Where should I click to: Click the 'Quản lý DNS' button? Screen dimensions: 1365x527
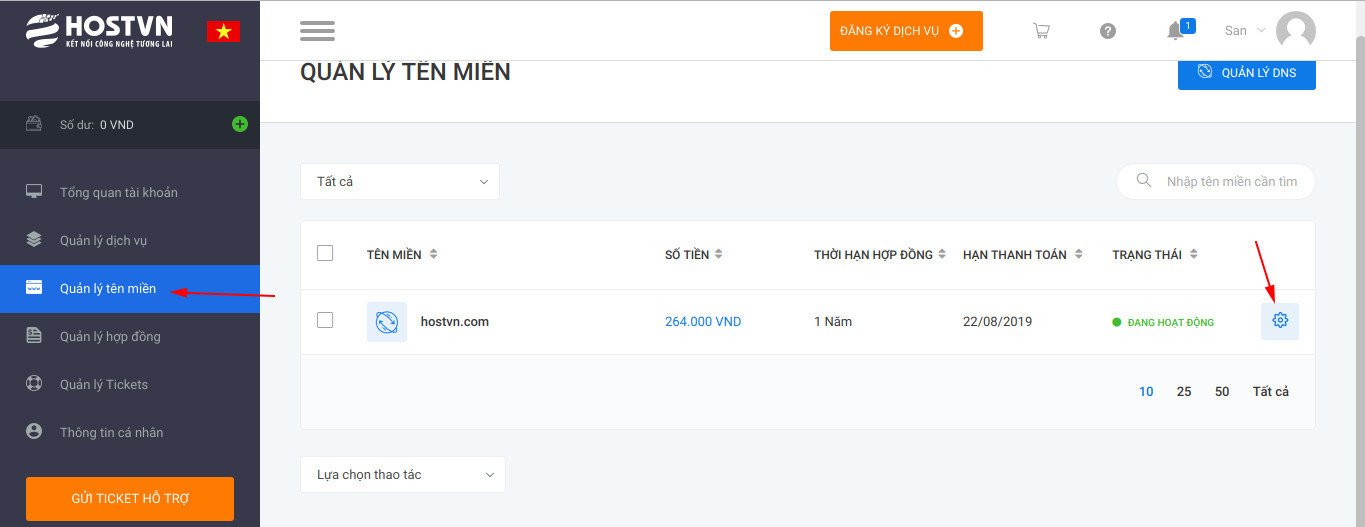click(1246, 73)
